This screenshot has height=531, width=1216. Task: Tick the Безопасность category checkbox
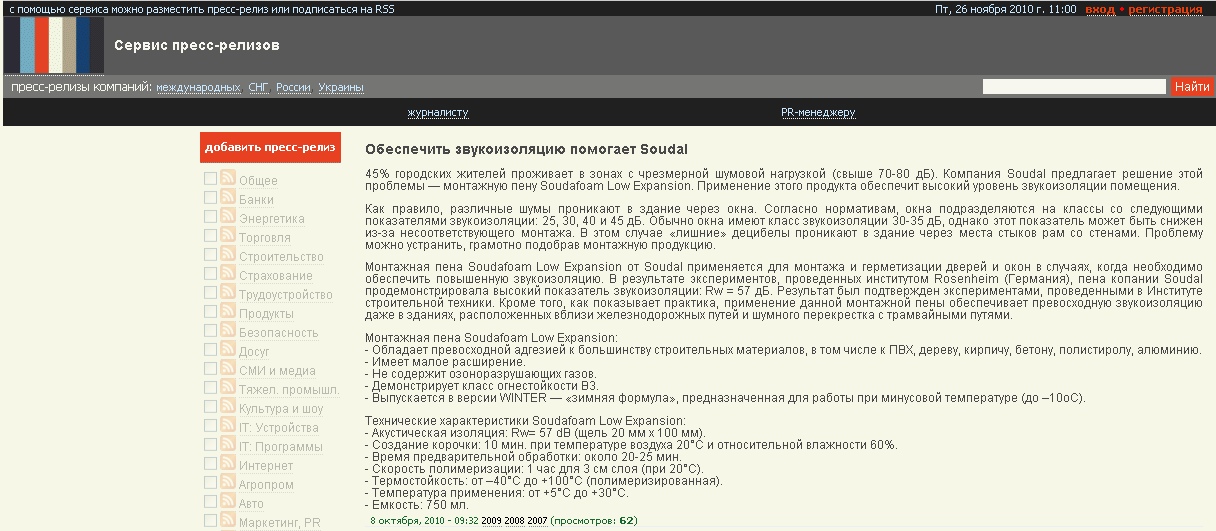(210, 331)
